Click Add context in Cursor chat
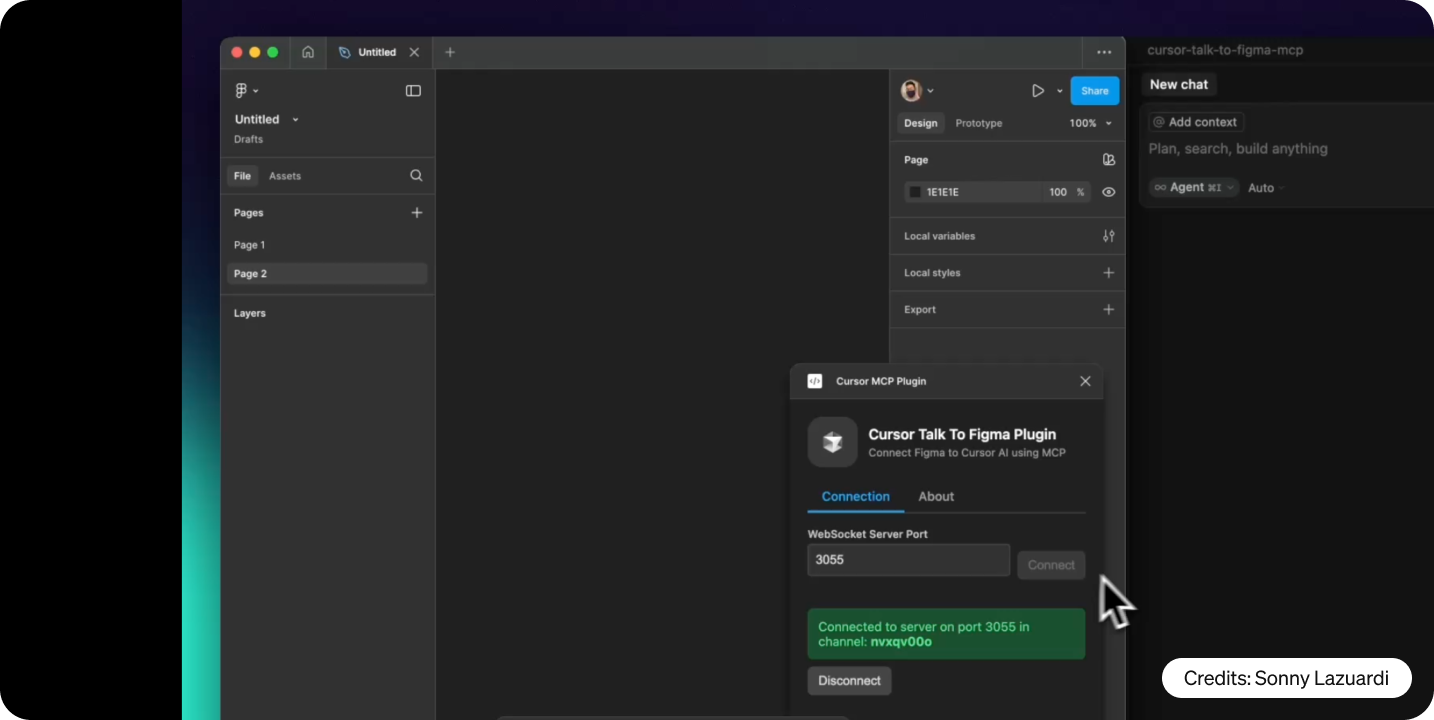This screenshot has height=720, width=1434. point(1196,122)
